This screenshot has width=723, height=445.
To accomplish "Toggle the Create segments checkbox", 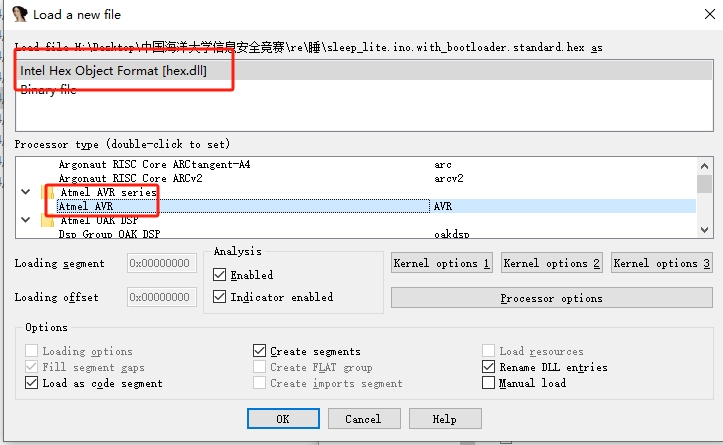I will tap(260, 351).
